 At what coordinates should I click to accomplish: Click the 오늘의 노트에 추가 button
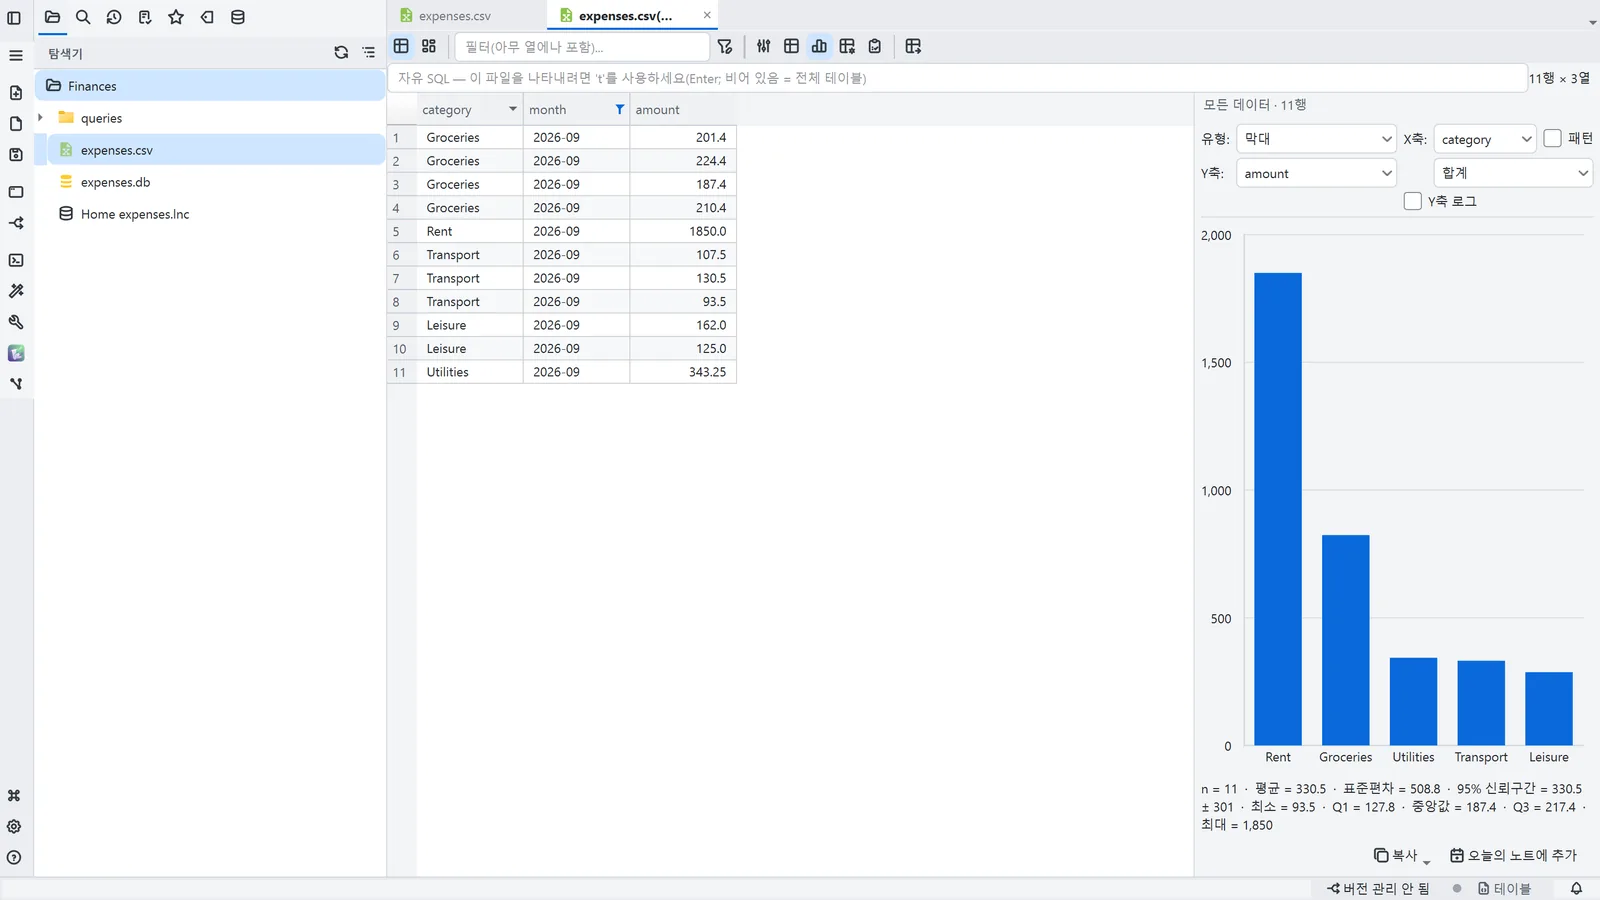pyautogui.click(x=1513, y=855)
